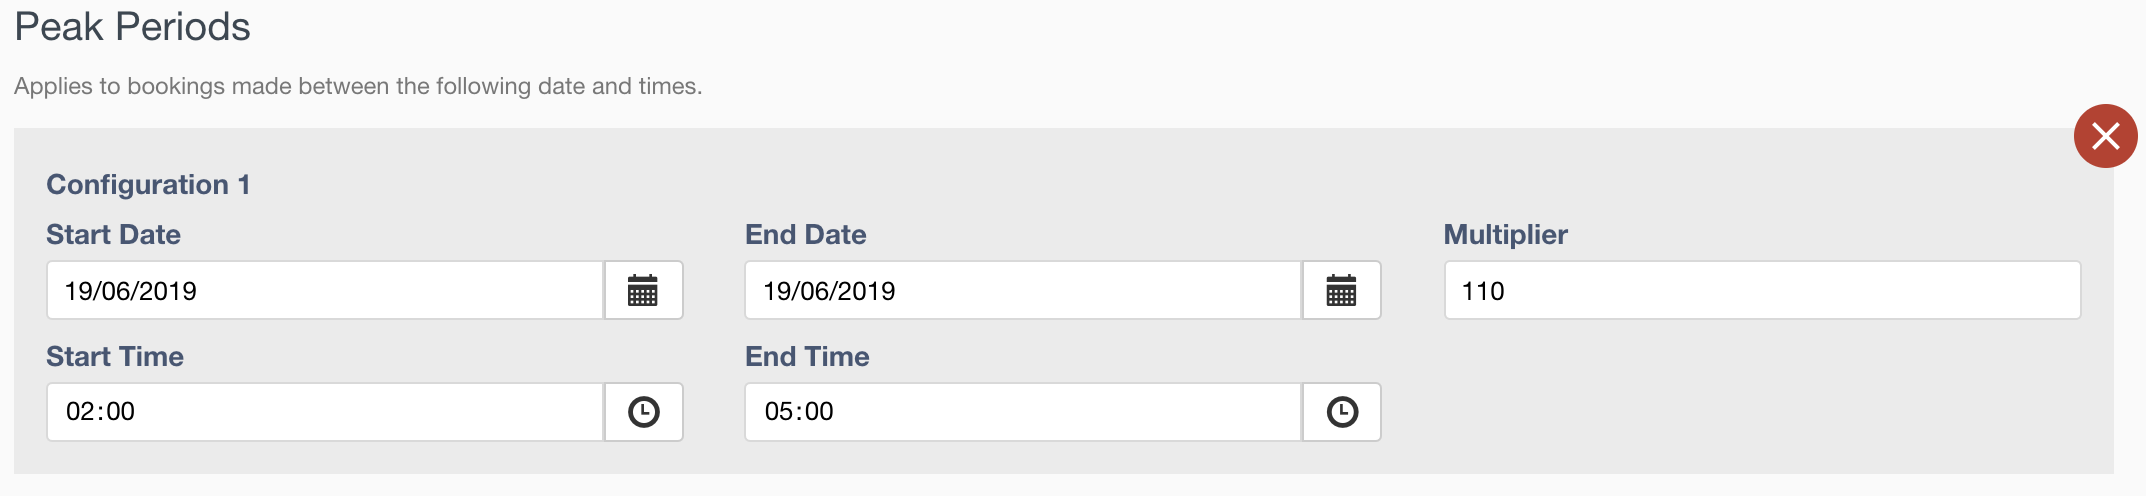Click into the End Date text field
This screenshot has height=496, width=2146.
(x=1023, y=291)
